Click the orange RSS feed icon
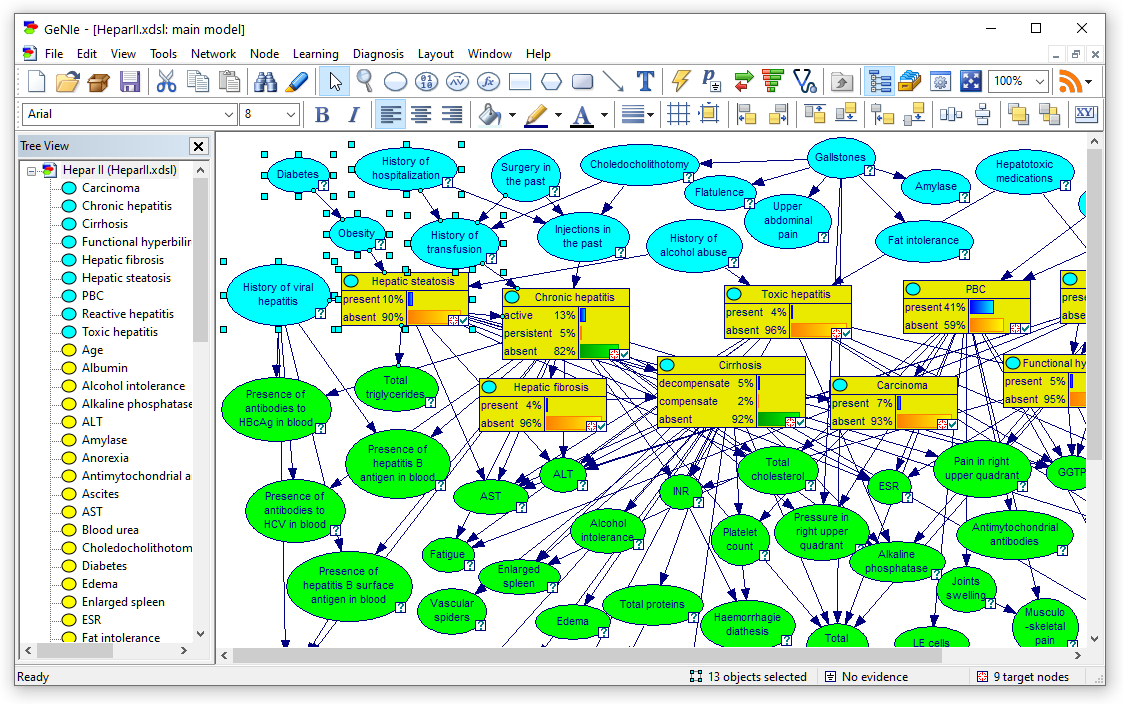 (1070, 82)
